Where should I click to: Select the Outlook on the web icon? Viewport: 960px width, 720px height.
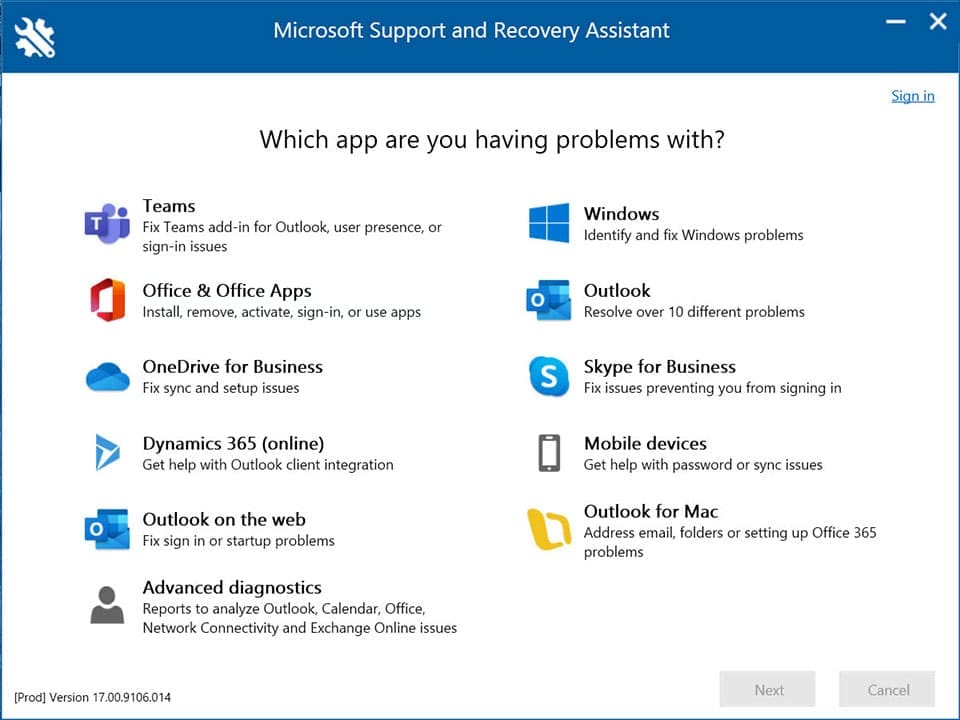[x=106, y=530]
